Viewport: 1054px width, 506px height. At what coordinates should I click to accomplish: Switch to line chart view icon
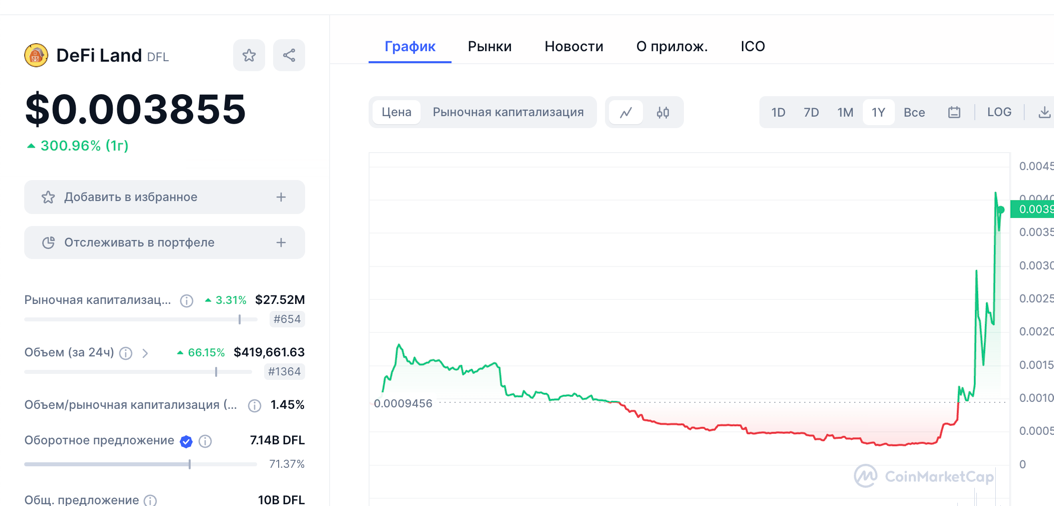pos(626,113)
